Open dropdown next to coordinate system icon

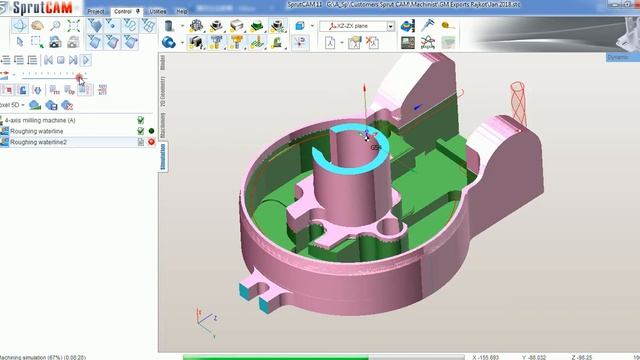point(342,42)
